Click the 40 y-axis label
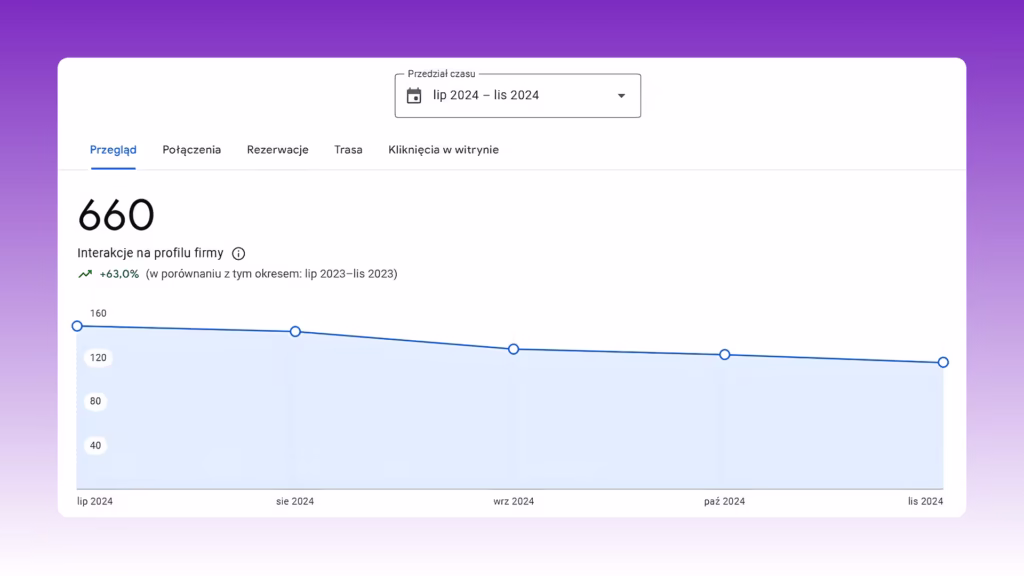This screenshot has height=576, width=1024. pyautogui.click(x=95, y=445)
